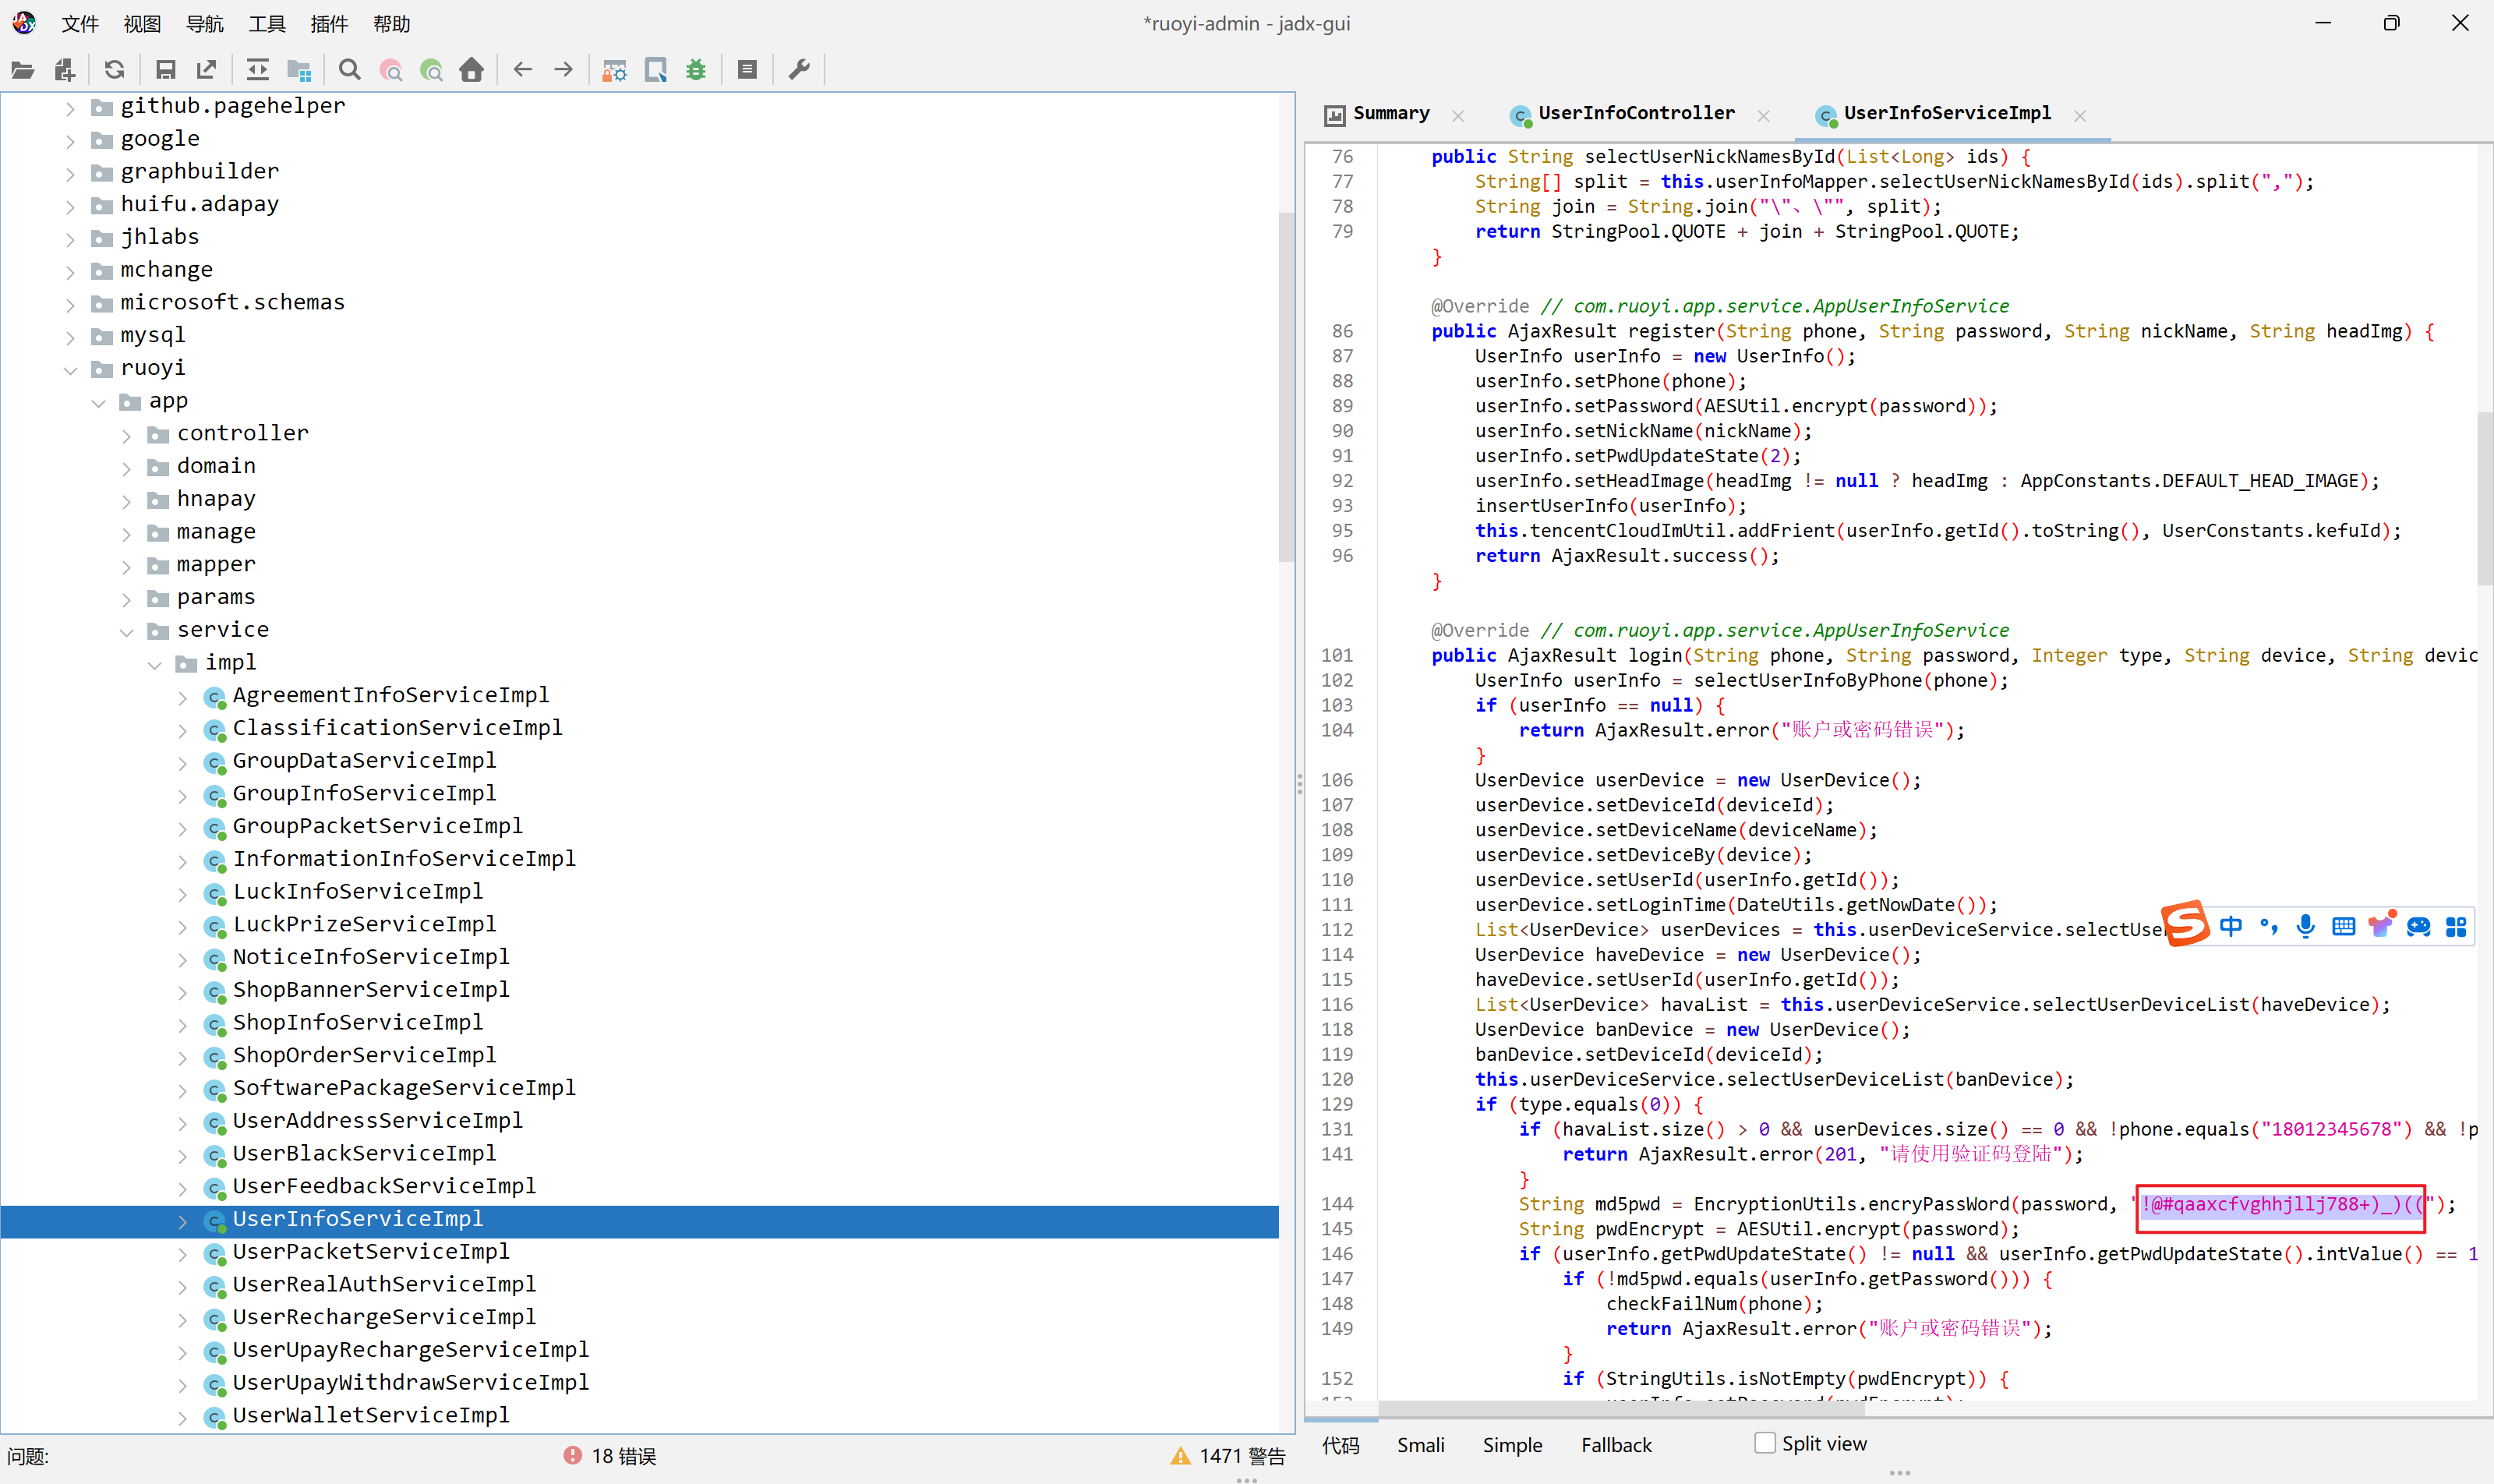
Task: Collapse the app package node
Action: pyautogui.click(x=98, y=402)
